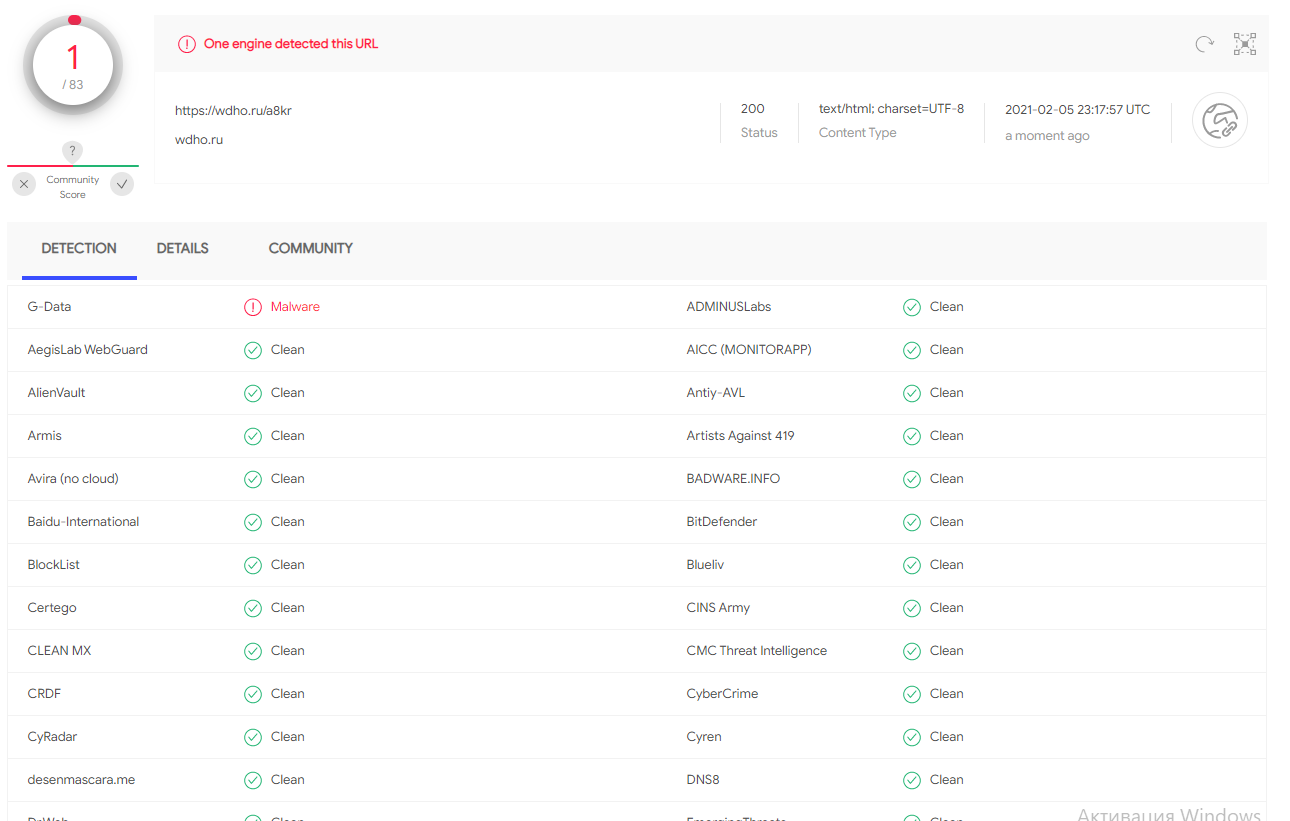
Task: Switch to the DETECTION tab
Action: point(79,248)
